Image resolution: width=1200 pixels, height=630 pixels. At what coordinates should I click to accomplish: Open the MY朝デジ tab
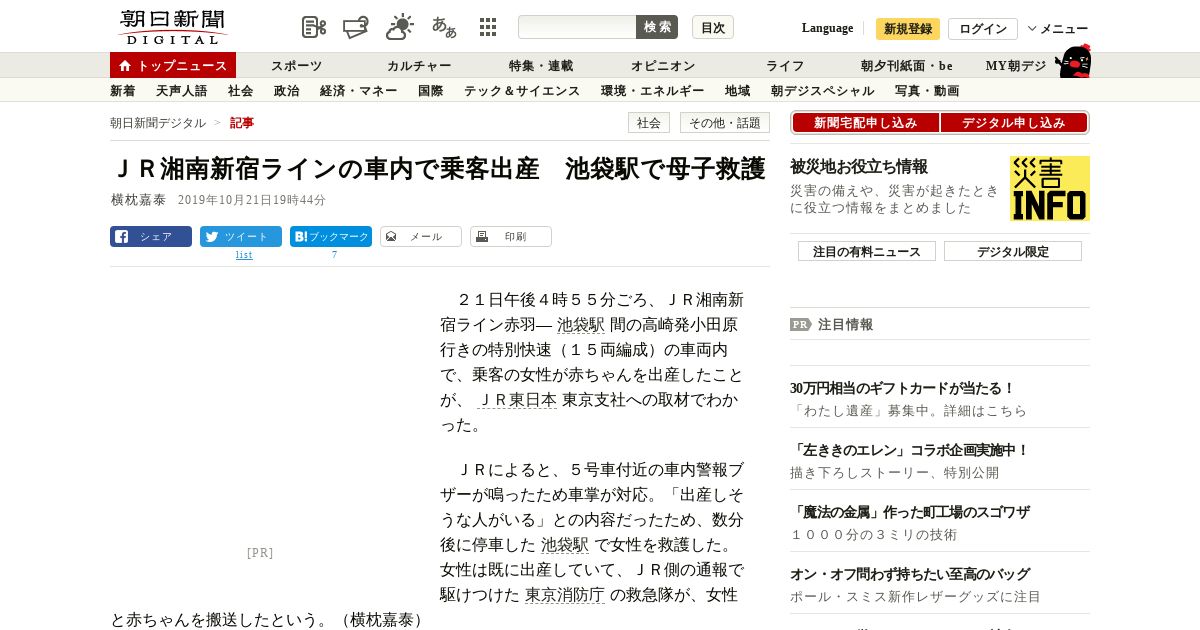tap(1016, 66)
